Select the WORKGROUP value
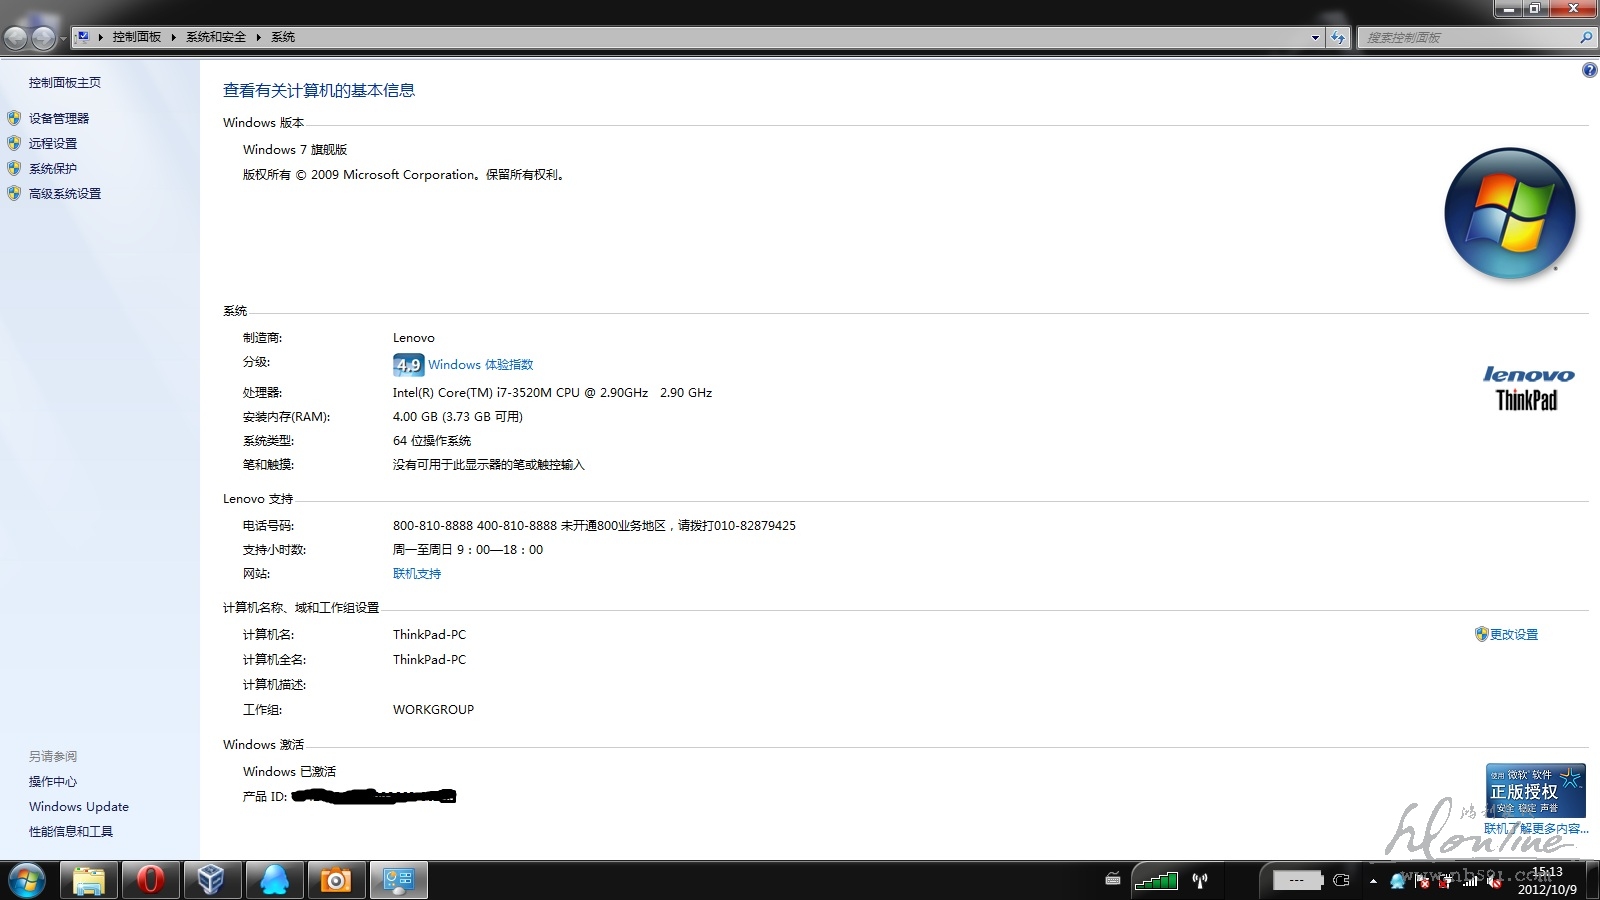The width and height of the screenshot is (1600, 900). pyautogui.click(x=433, y=710)
